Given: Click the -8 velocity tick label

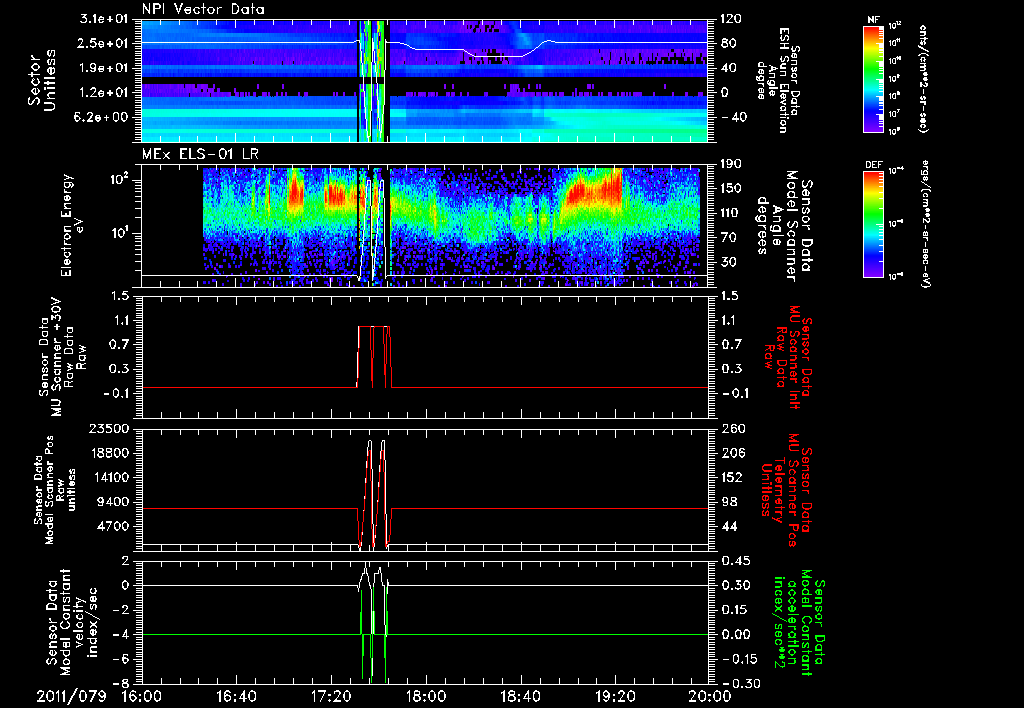Looking at the screenshot, I should pos(121,684).
